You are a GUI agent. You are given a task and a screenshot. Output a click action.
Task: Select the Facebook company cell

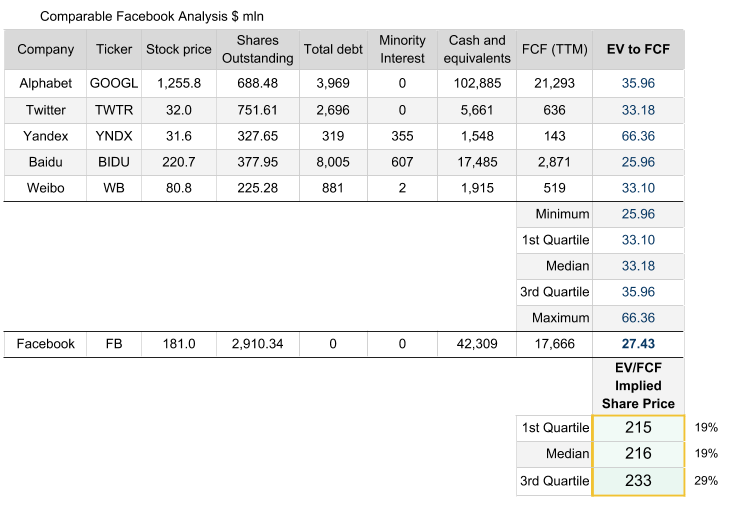pos(45,343)
